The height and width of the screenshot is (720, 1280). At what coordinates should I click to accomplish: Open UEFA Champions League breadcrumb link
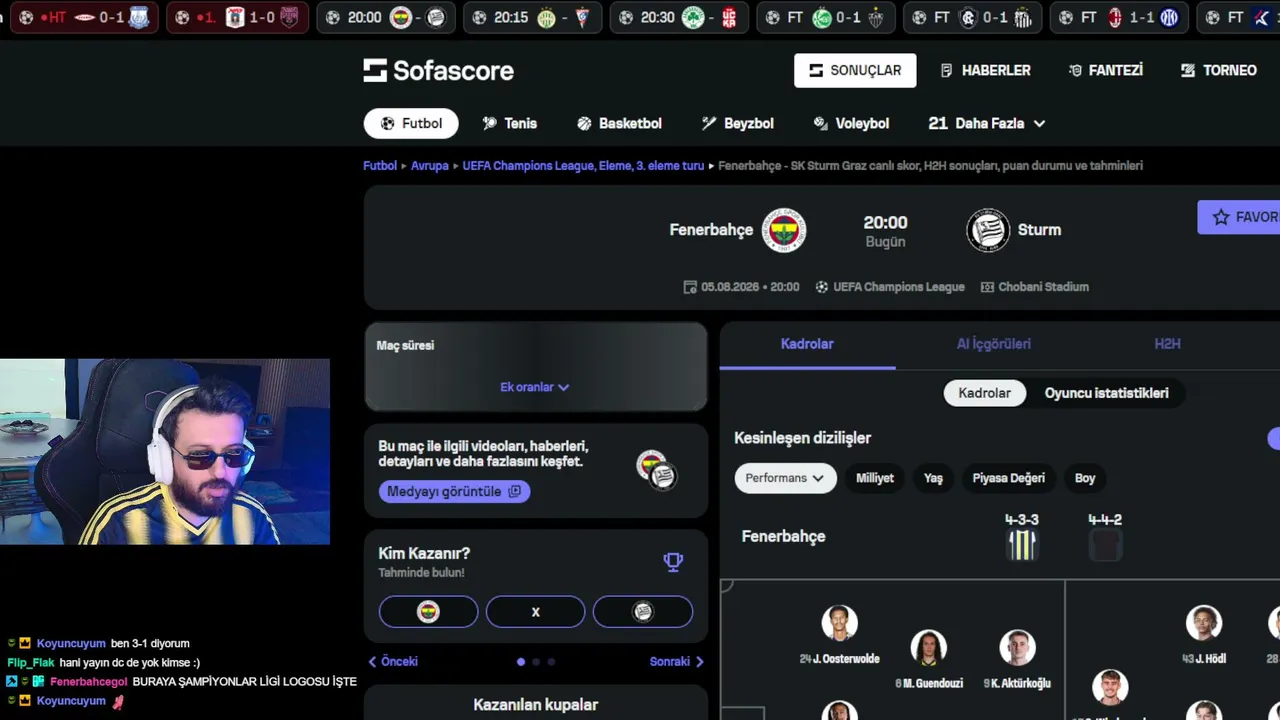(x=583, y=166)
